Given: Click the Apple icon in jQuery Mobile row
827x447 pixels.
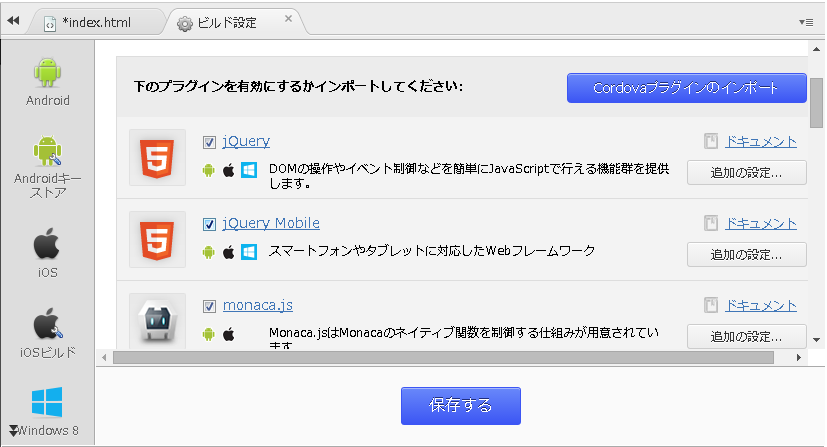Looking at the screenshot, I should (228, 252).
